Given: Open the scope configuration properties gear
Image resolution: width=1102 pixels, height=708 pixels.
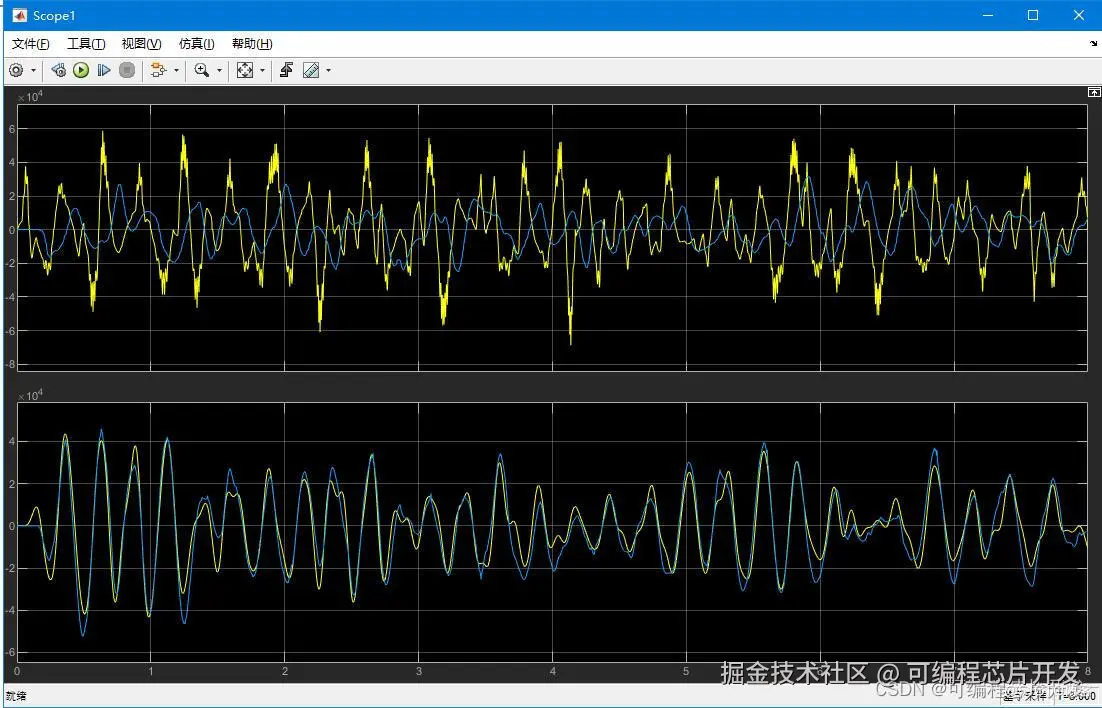Looking at the screenshot, I should (15, 70).
